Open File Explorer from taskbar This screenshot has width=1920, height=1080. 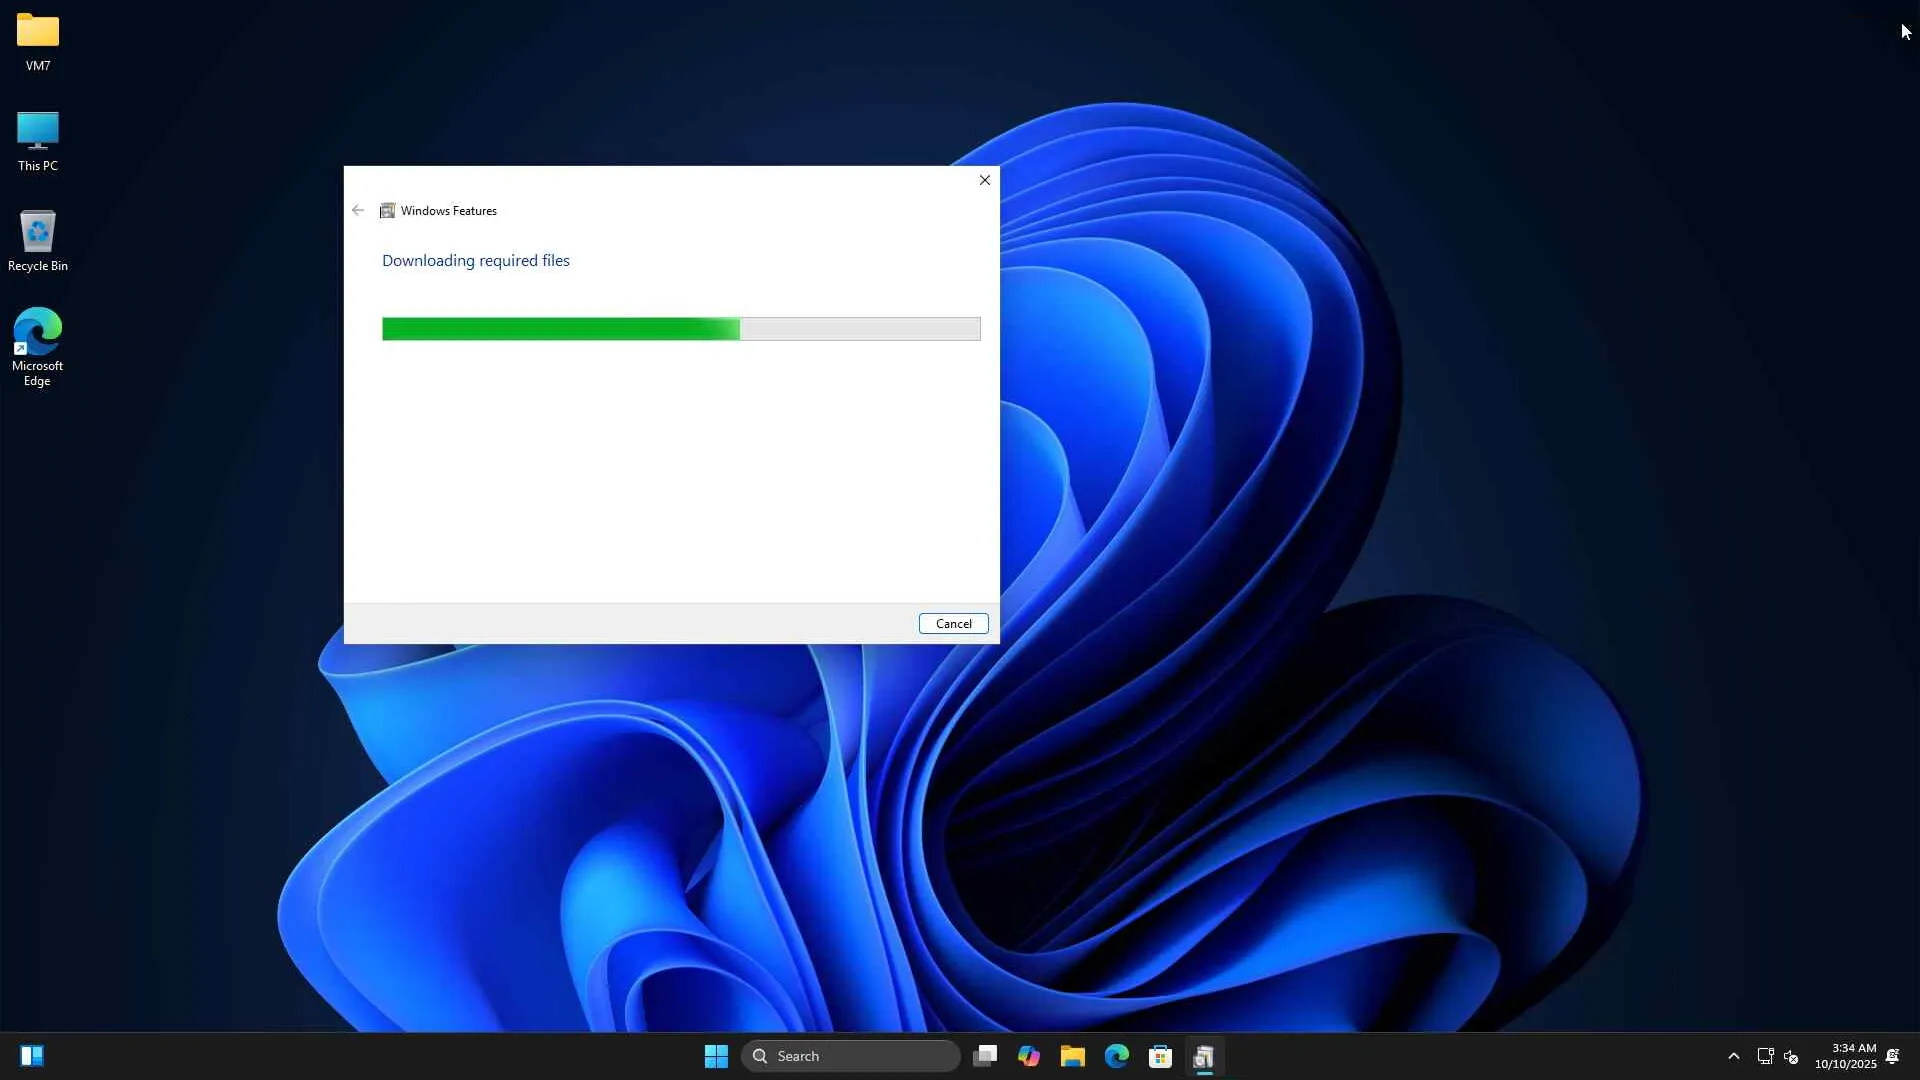pos(1073,1057)
